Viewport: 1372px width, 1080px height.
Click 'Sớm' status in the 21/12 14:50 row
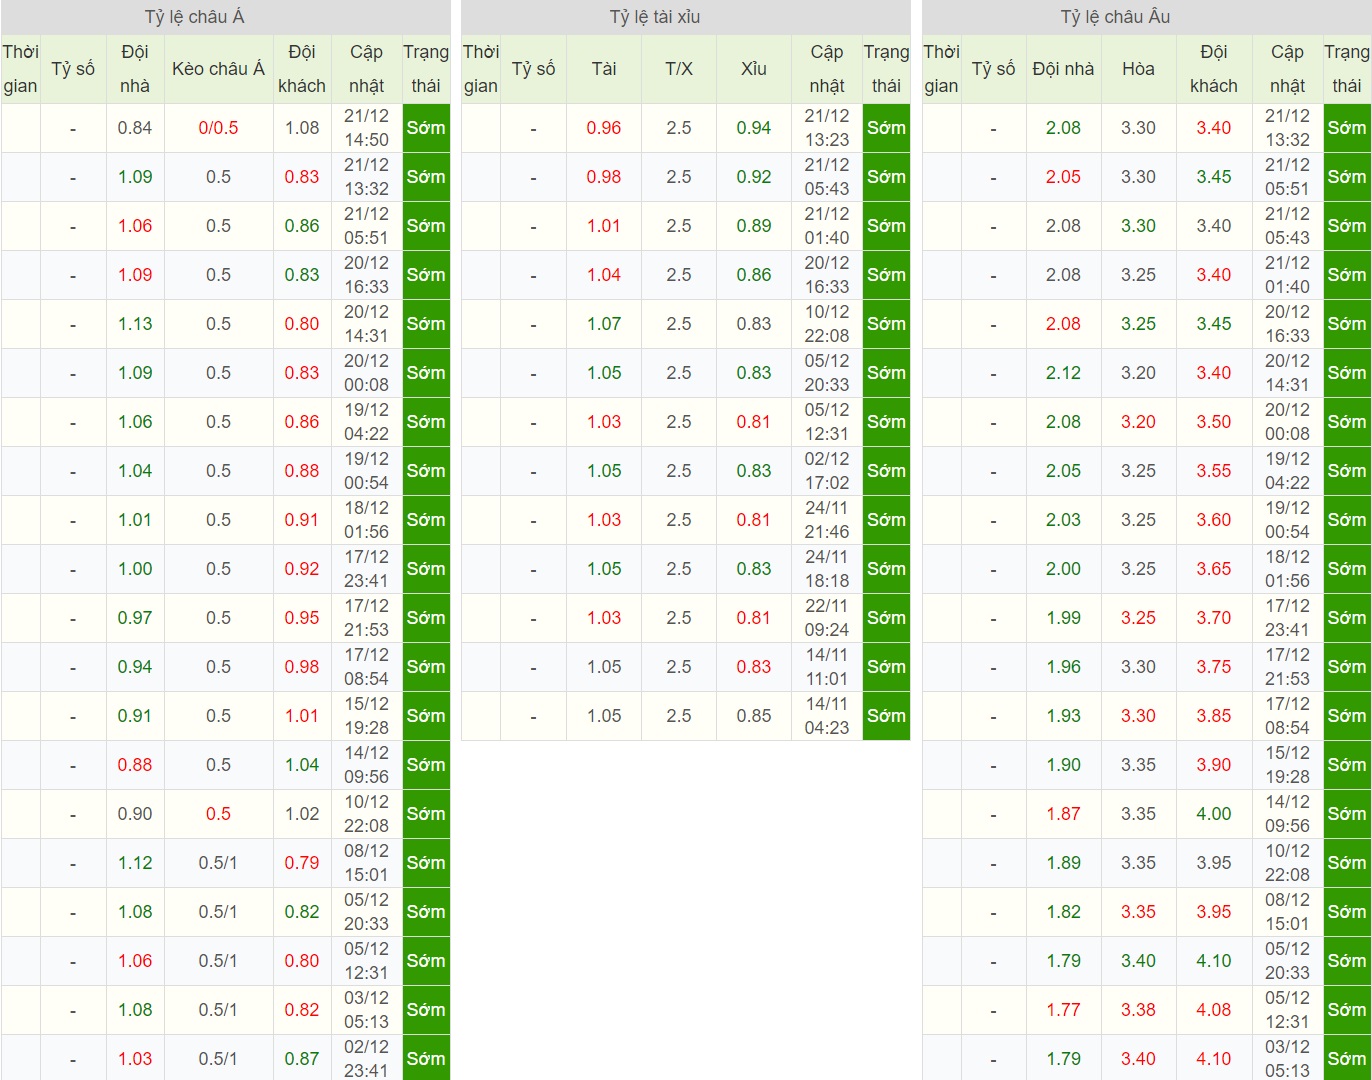[426, 128]
